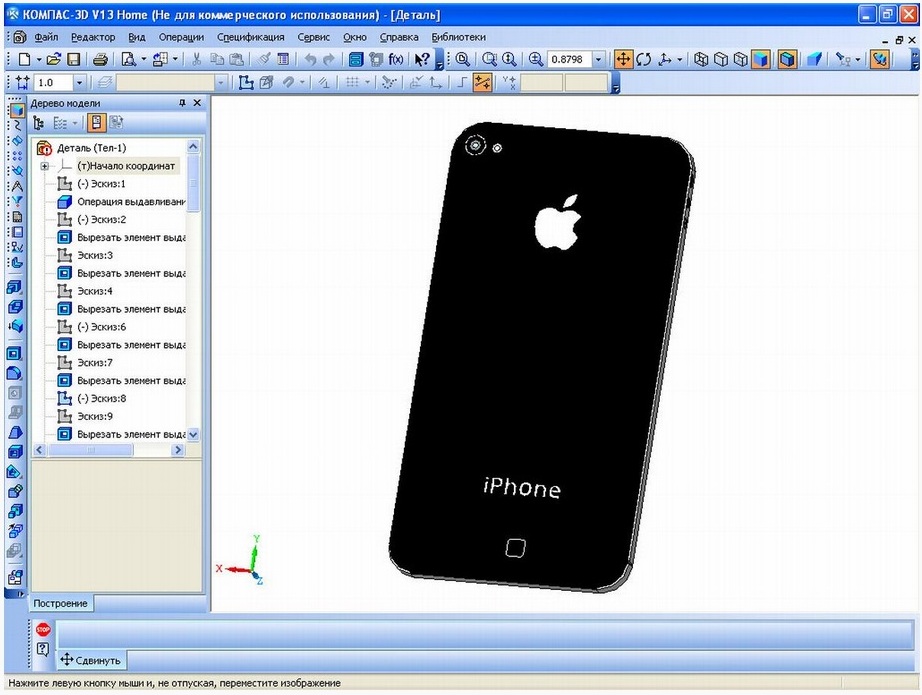Image resolution: width=922 pixels, height=695 pixels.
Task: Toggle the simplified display button at toolbar end
Action: point(880,59)
